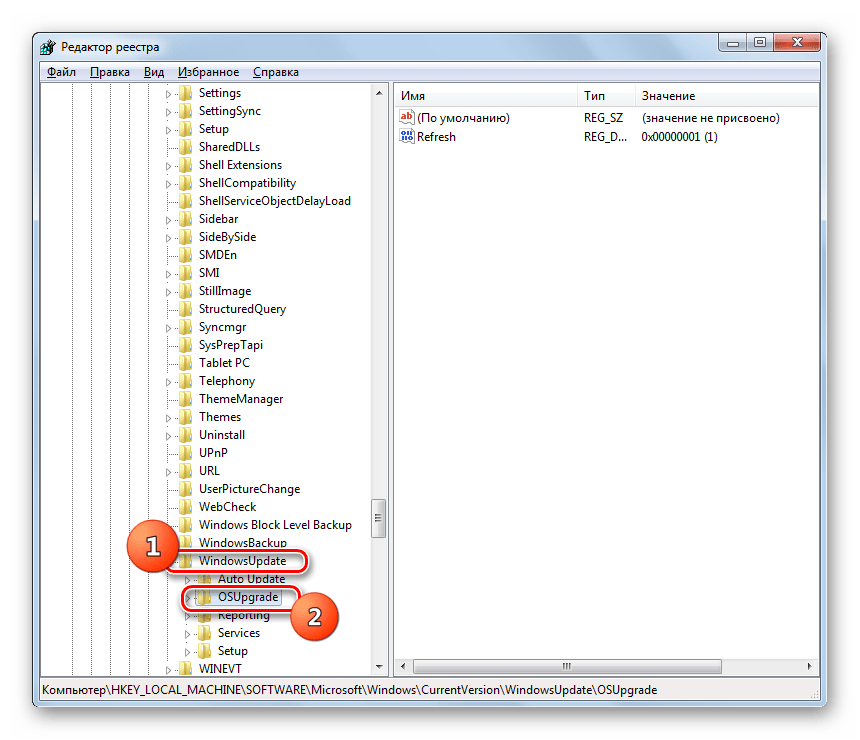Click the Uninstall folder icon
The image size is (860, 740).
coord(185,435)
